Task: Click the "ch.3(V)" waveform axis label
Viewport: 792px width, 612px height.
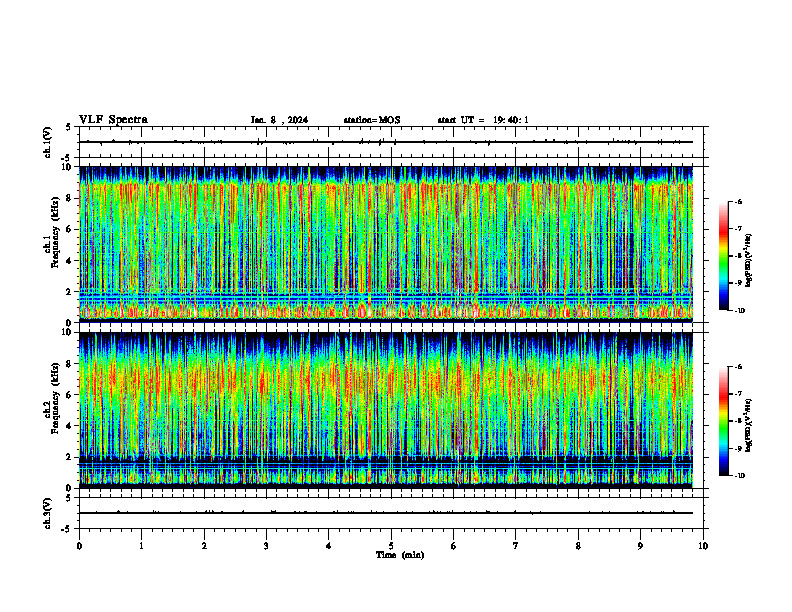Action: [x=47, y=513]
